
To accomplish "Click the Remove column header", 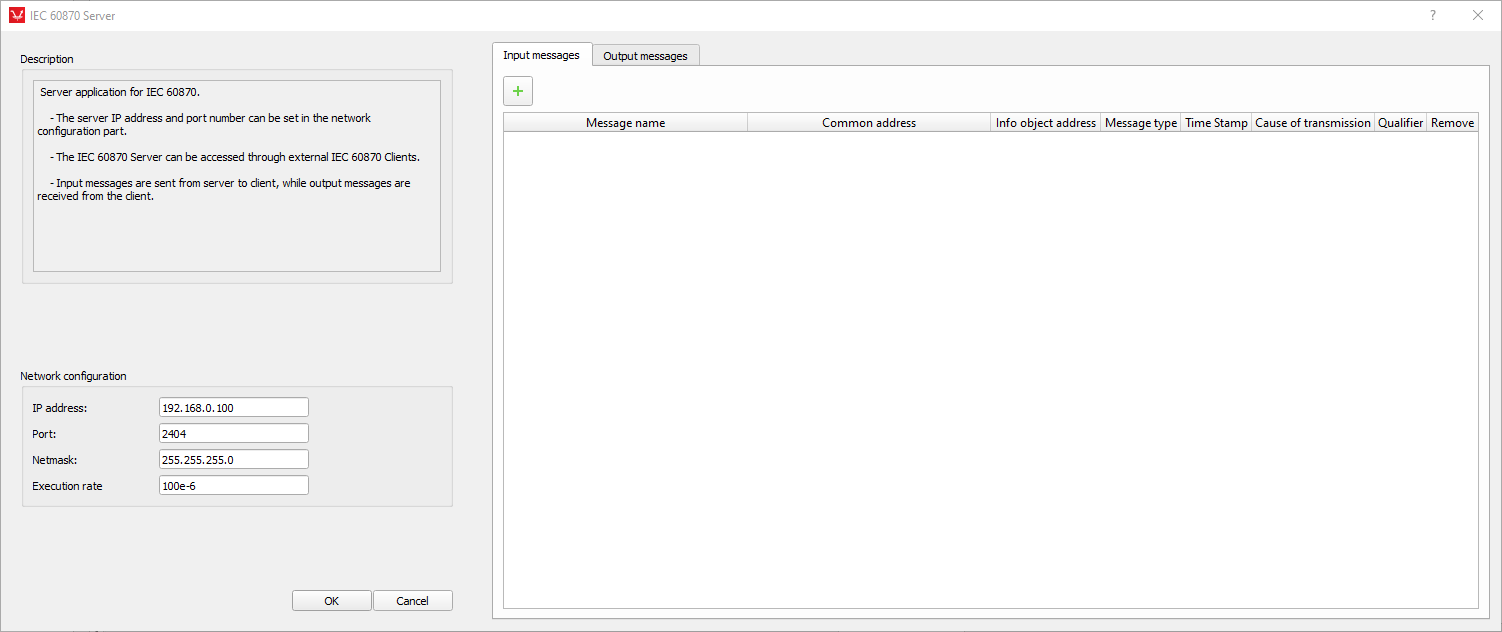I will tap(1452, 123).
